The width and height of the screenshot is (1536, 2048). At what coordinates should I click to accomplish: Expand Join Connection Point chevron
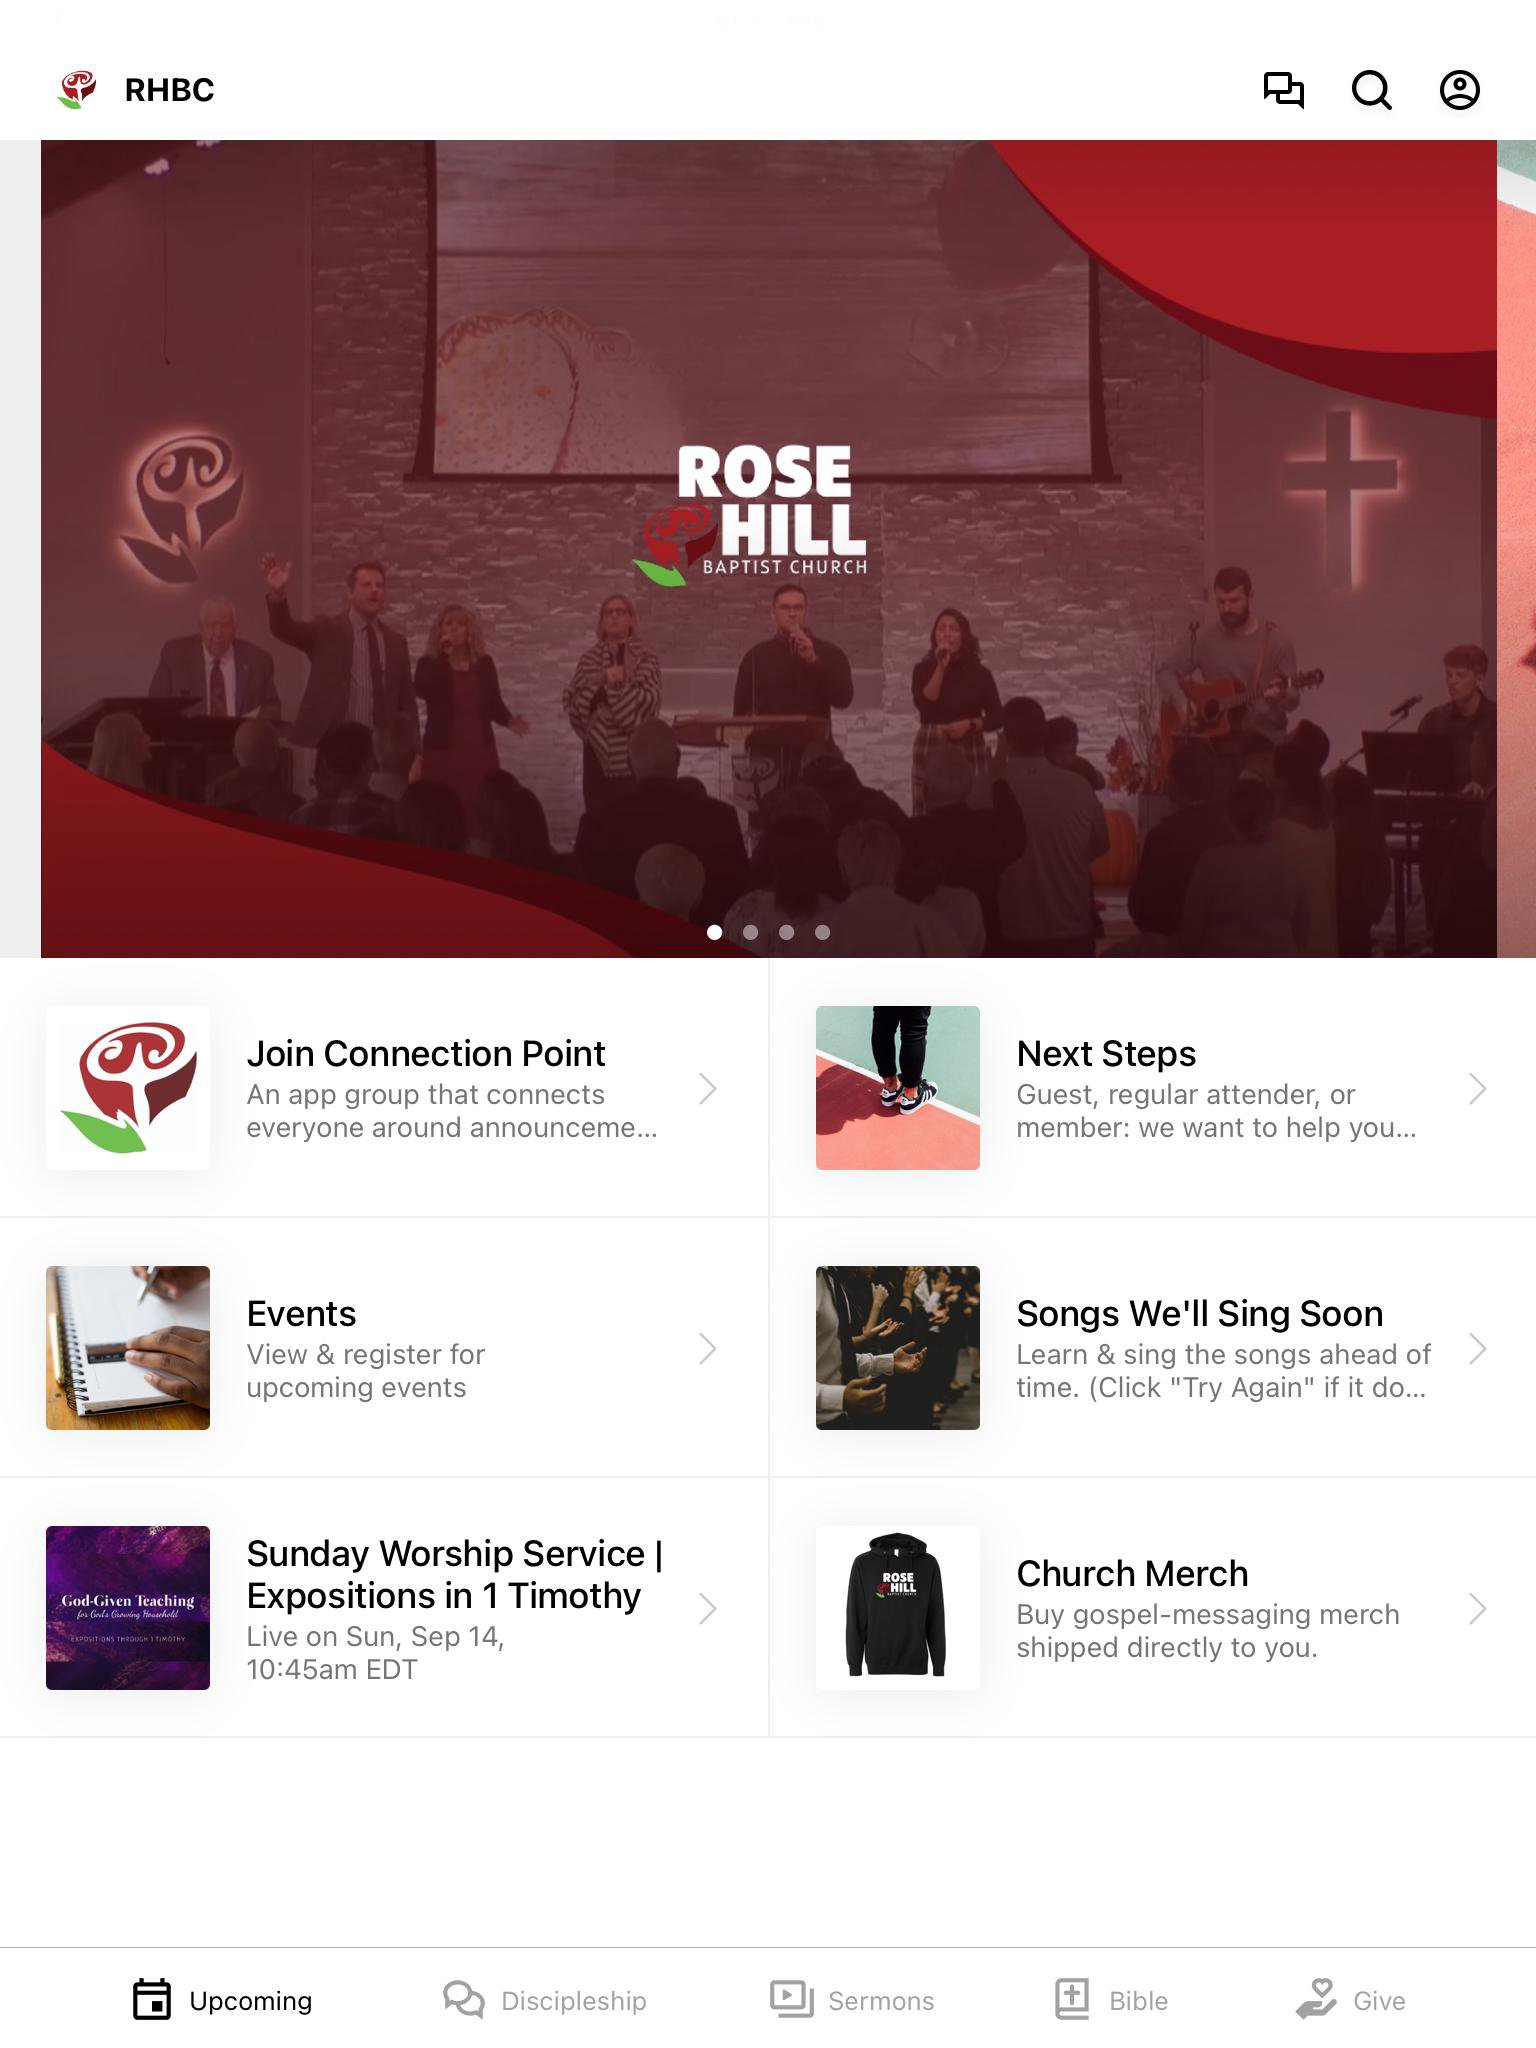708,1088
